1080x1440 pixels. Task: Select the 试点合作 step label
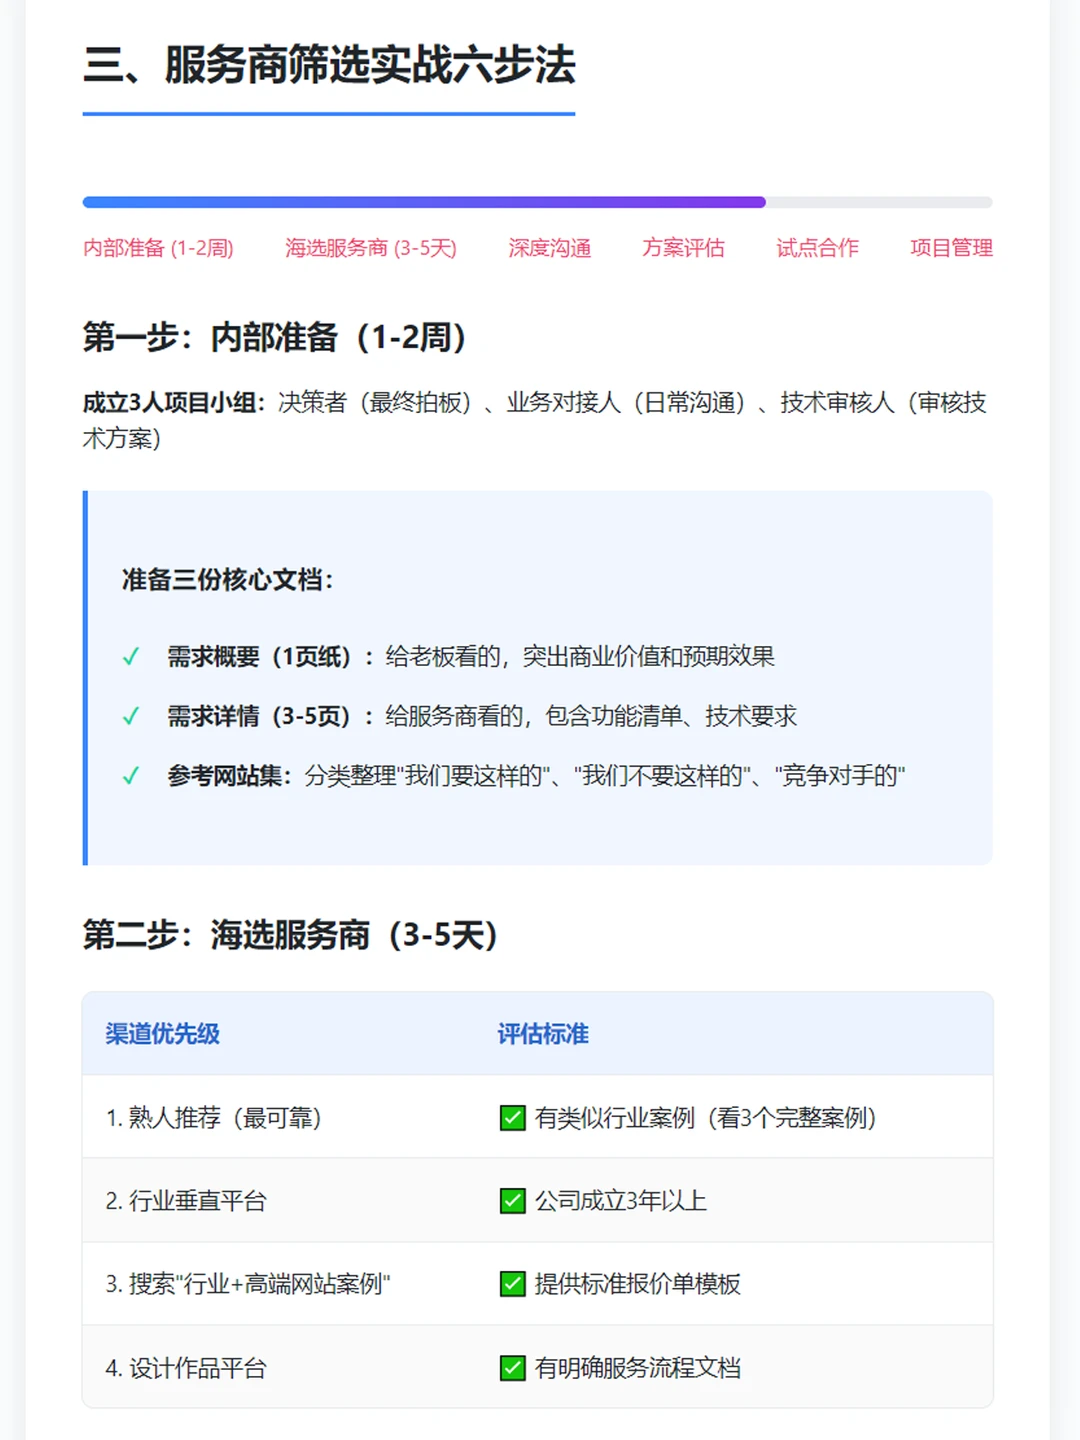point(817,248)
